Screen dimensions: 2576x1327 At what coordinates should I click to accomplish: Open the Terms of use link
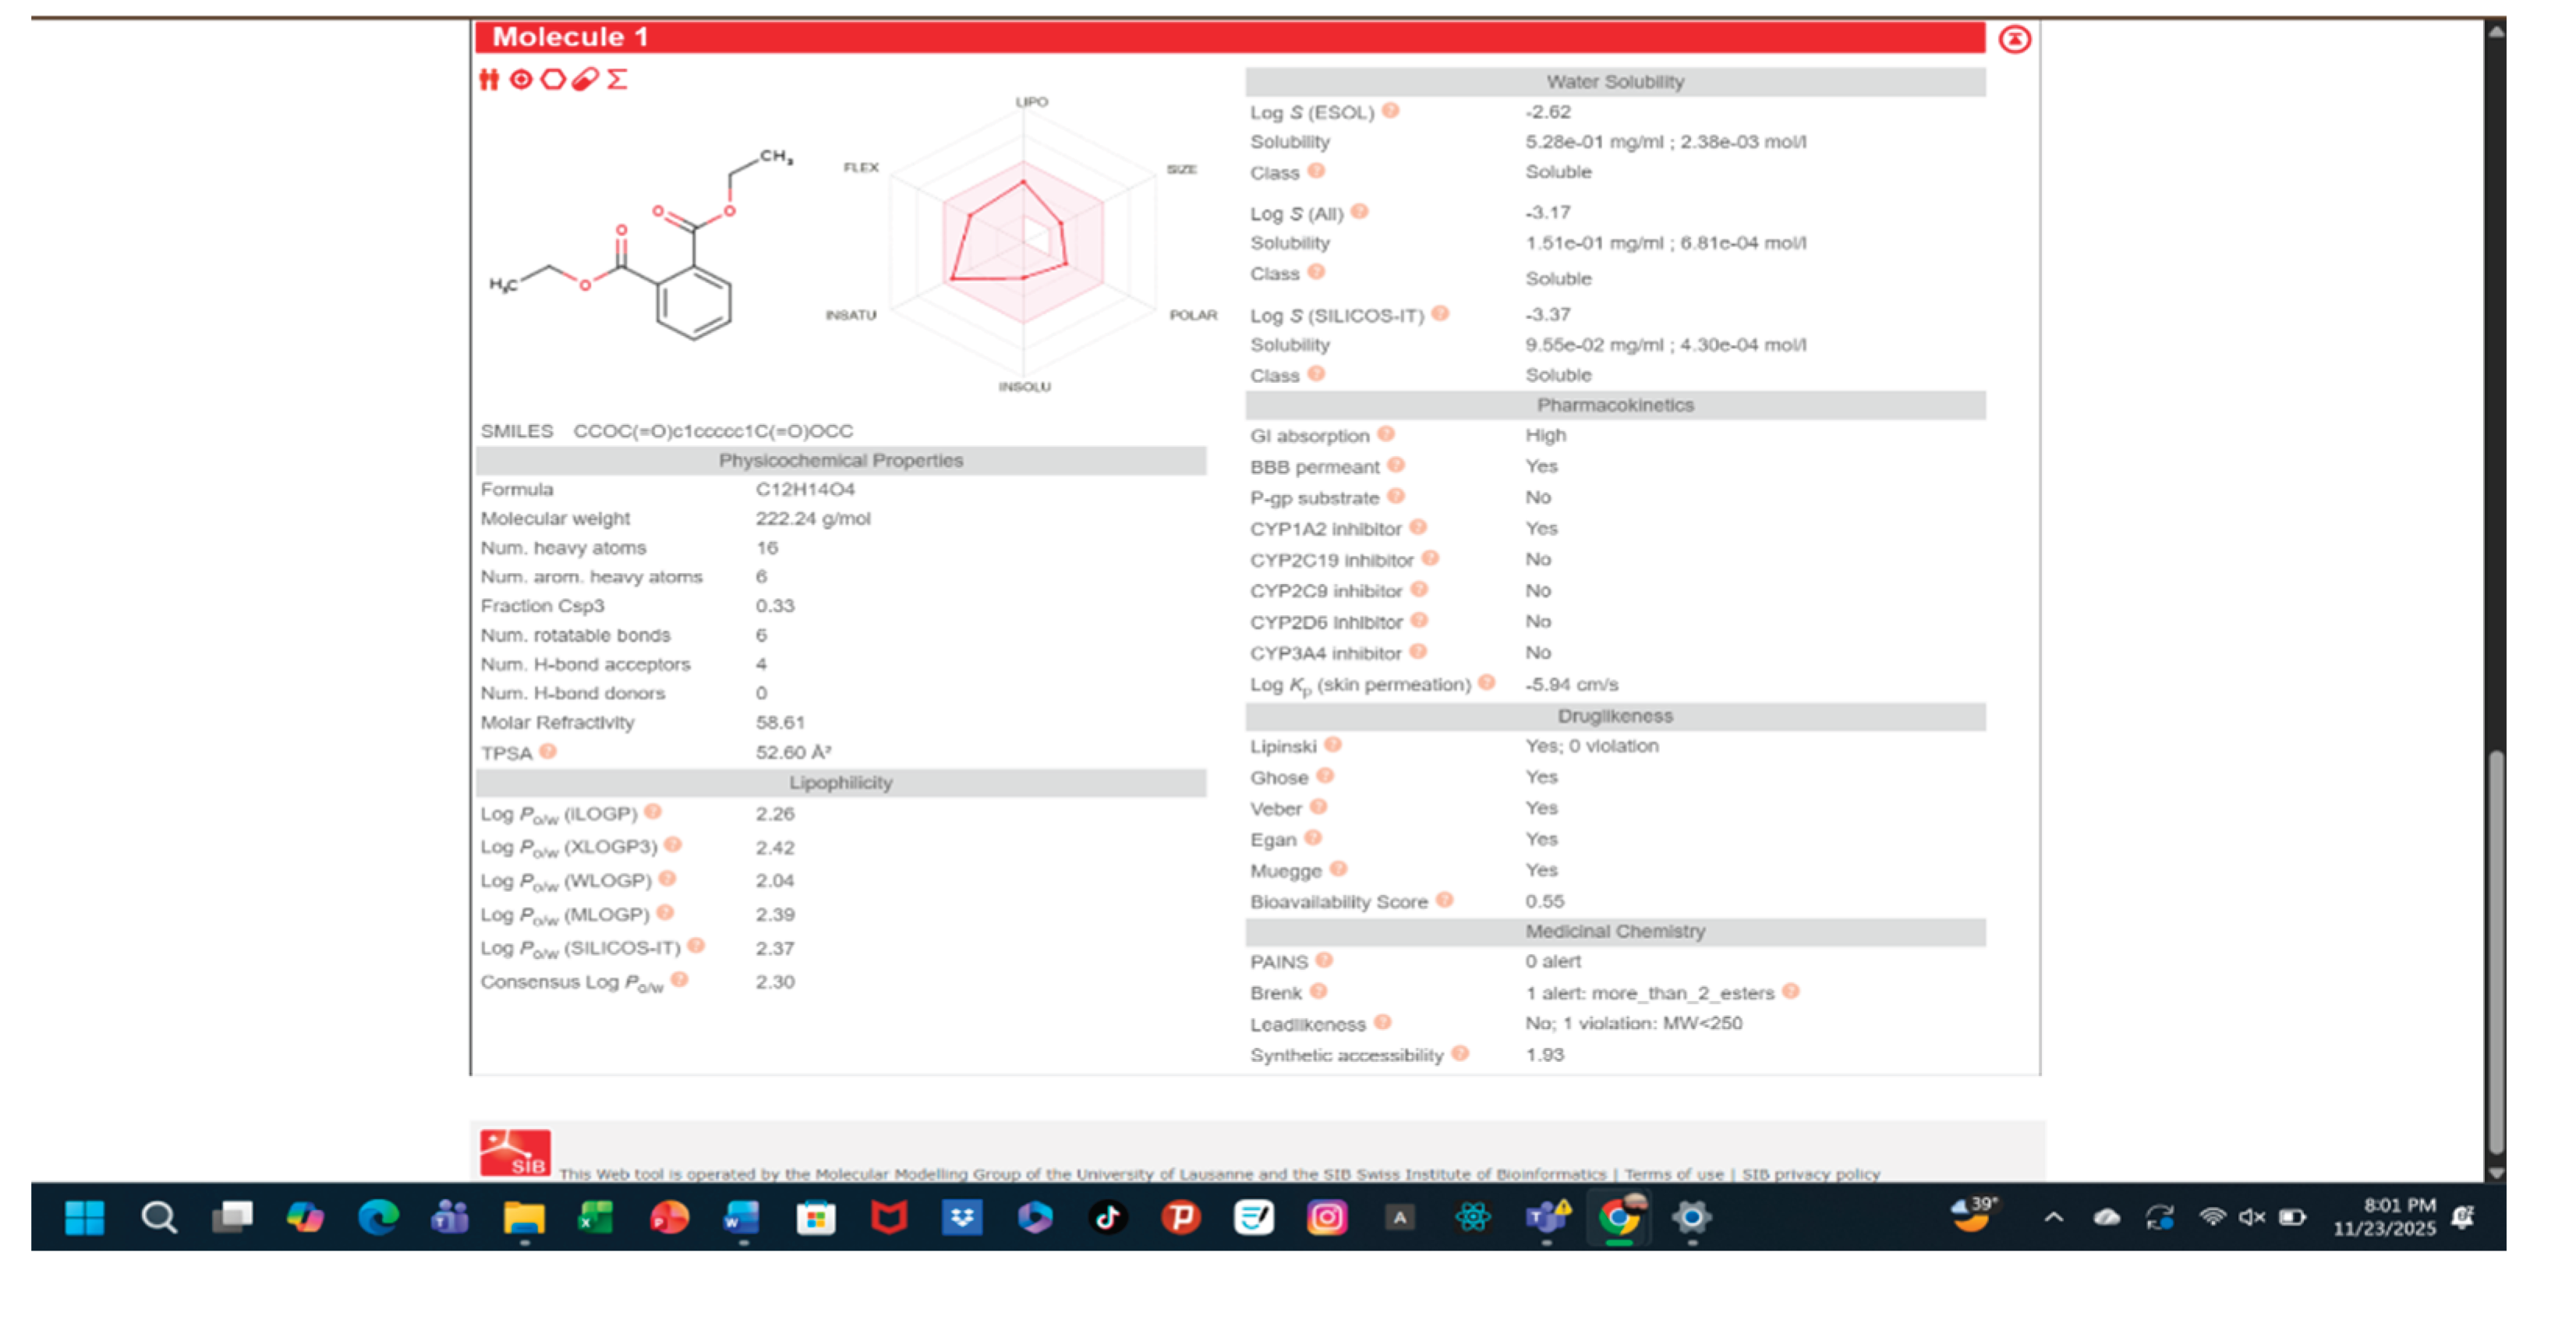[1673, 1174]
